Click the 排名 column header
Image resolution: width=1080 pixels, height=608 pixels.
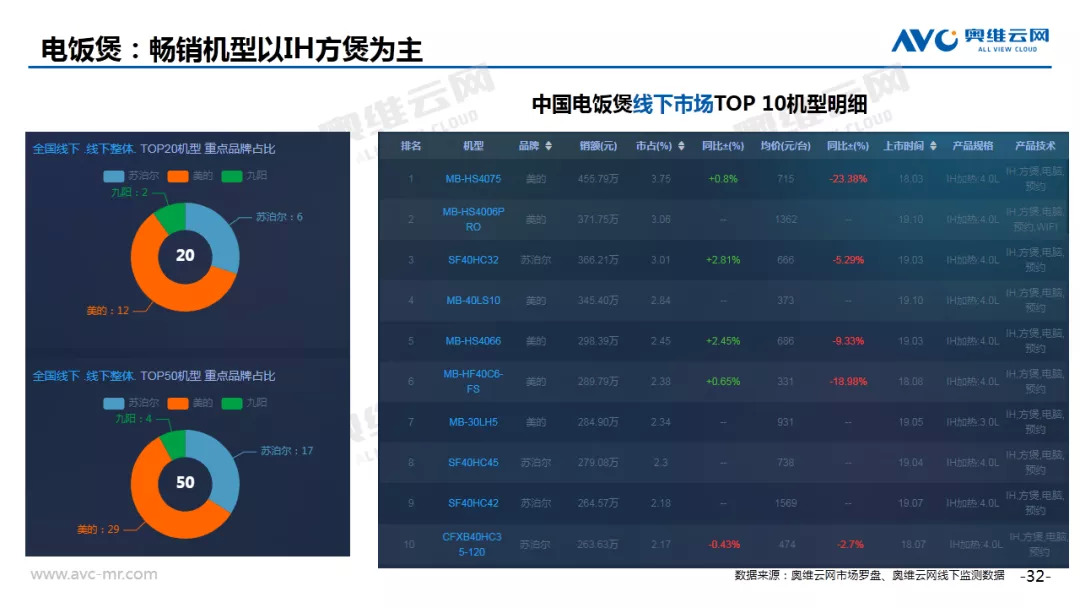[411, 146]
